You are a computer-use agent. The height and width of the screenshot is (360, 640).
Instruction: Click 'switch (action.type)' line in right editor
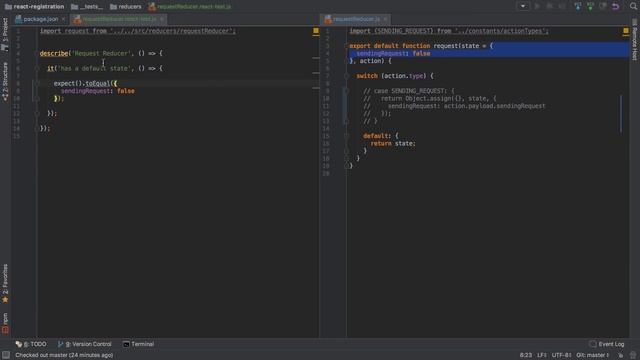(395, 76)
